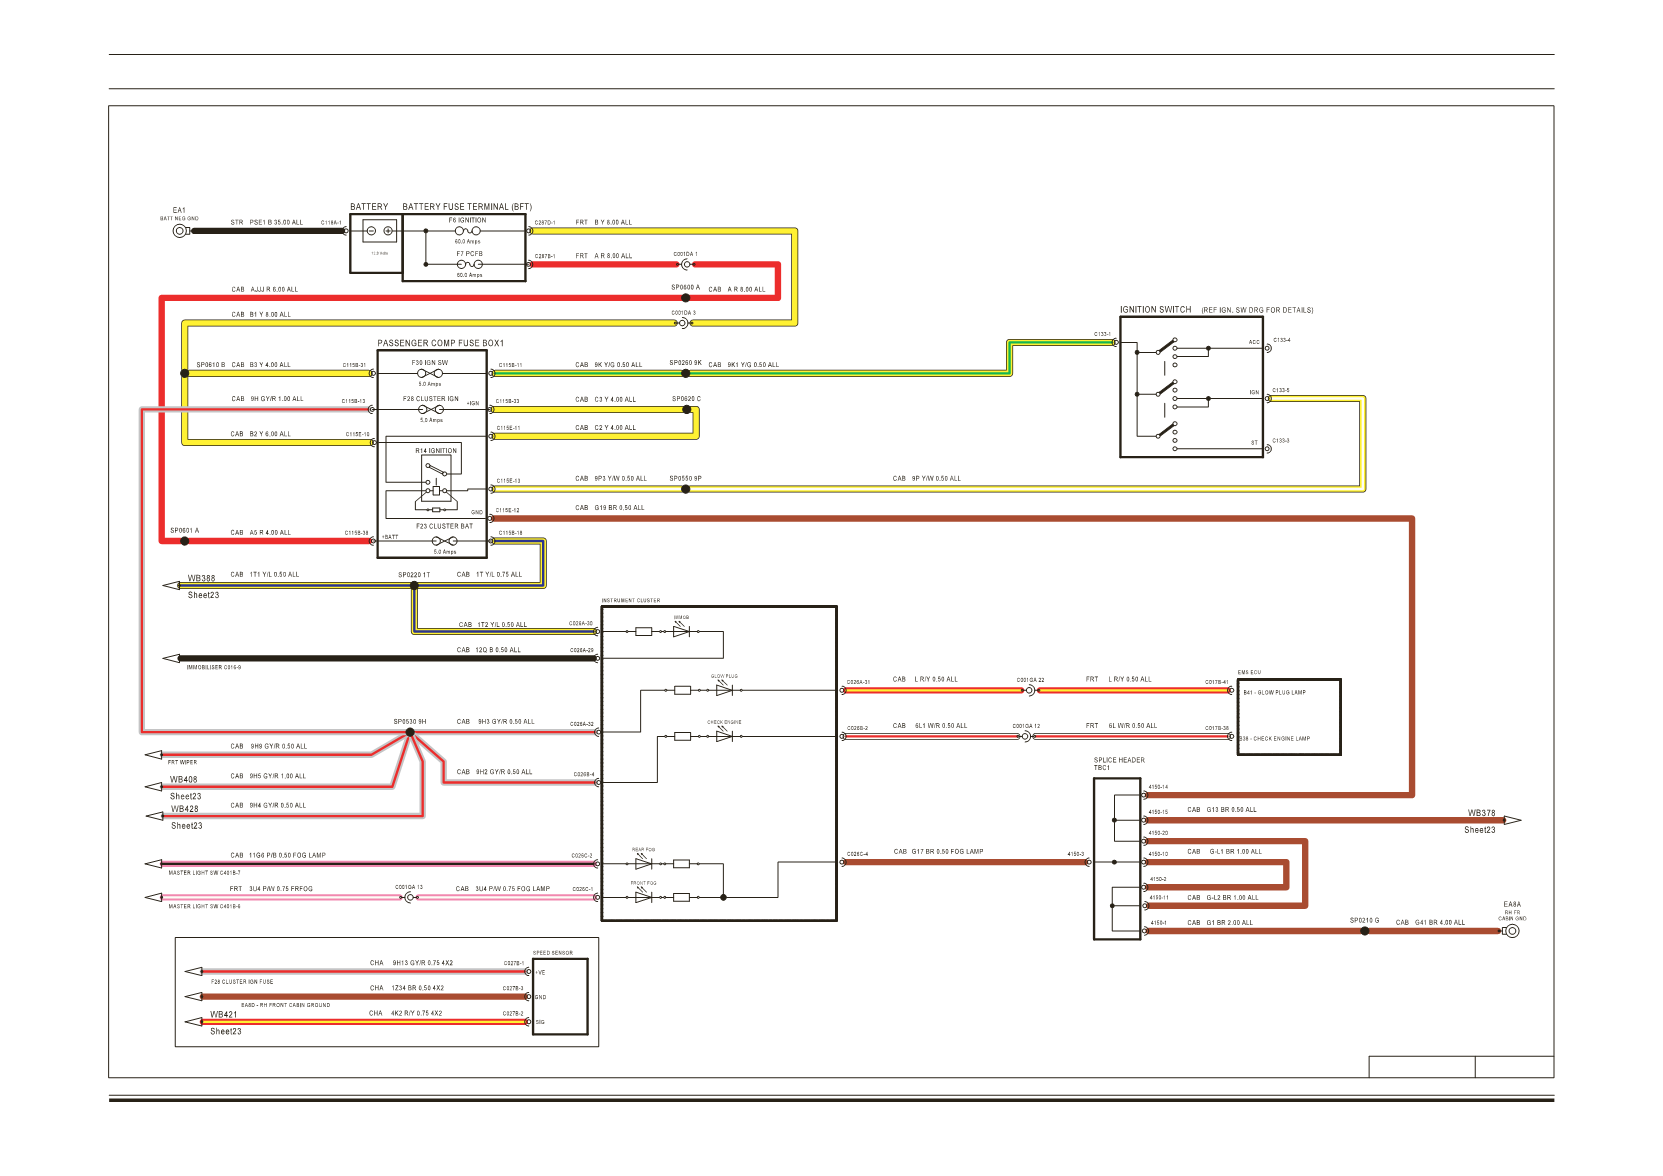
Task: Click the F7 PCFB fuse symbol
Action: click(469, 265)
